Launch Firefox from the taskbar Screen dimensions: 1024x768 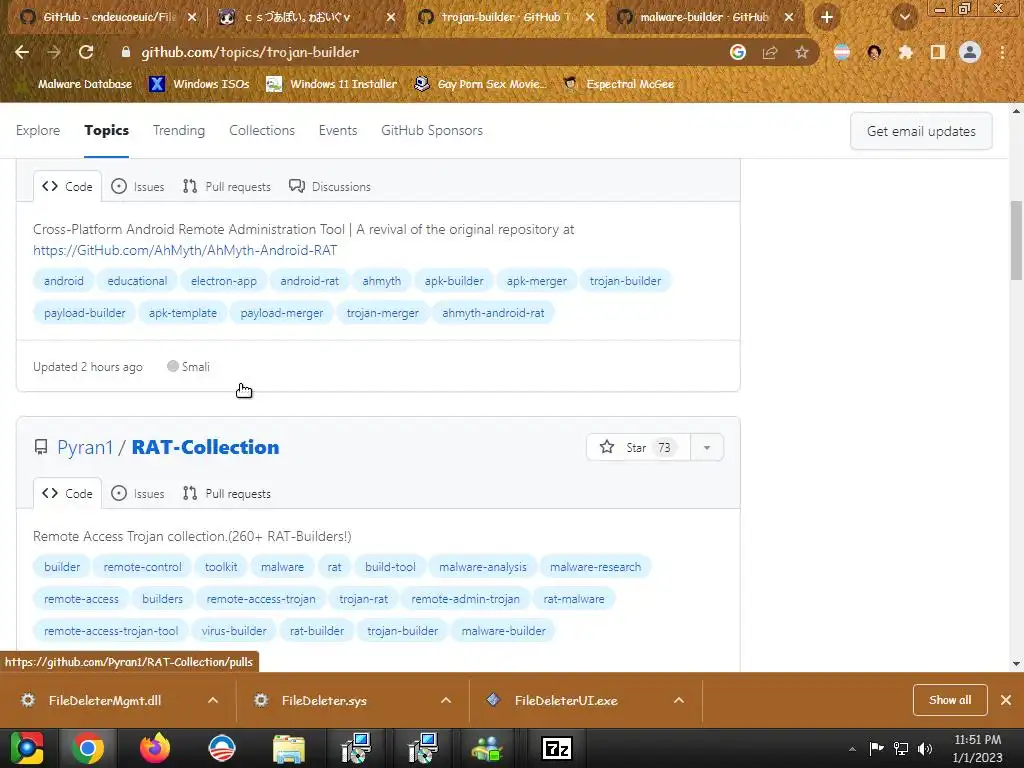(155, 748)
